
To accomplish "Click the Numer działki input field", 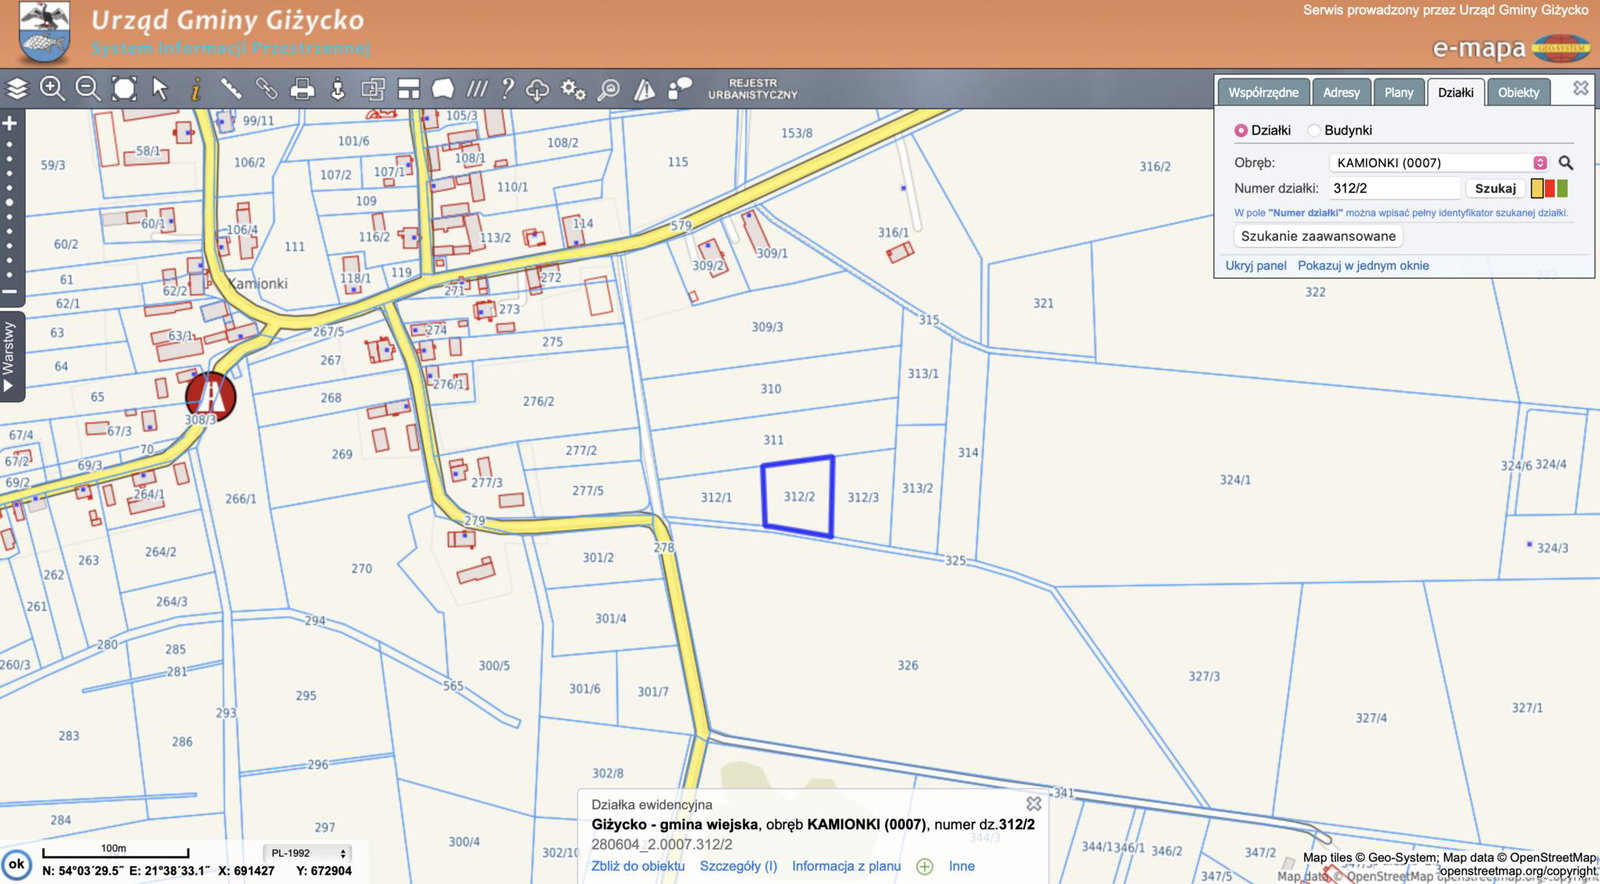I will pos(1394,188).
